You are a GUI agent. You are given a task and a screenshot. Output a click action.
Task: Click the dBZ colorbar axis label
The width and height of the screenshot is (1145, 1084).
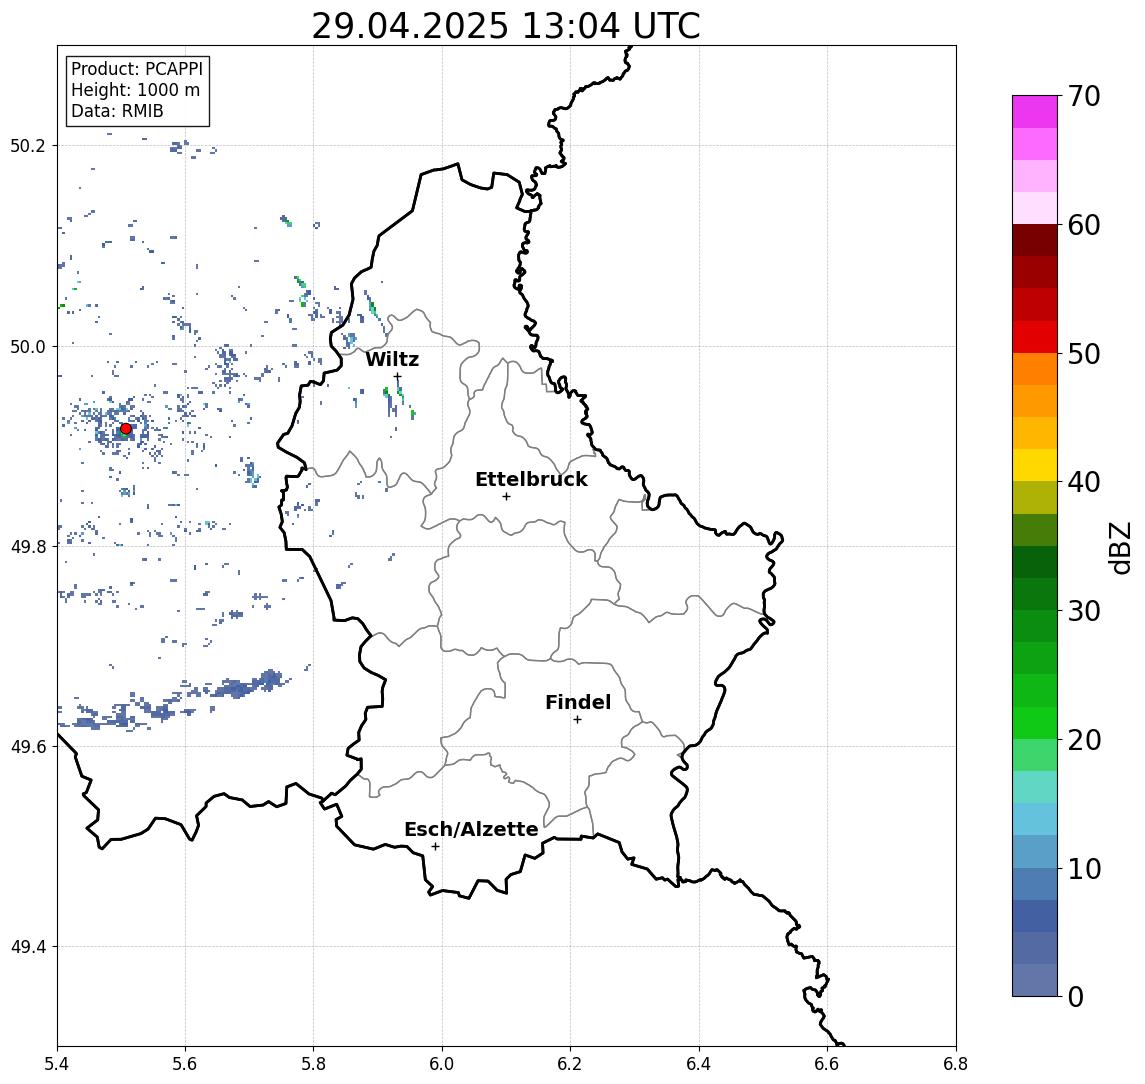[x=1119, y=547]
